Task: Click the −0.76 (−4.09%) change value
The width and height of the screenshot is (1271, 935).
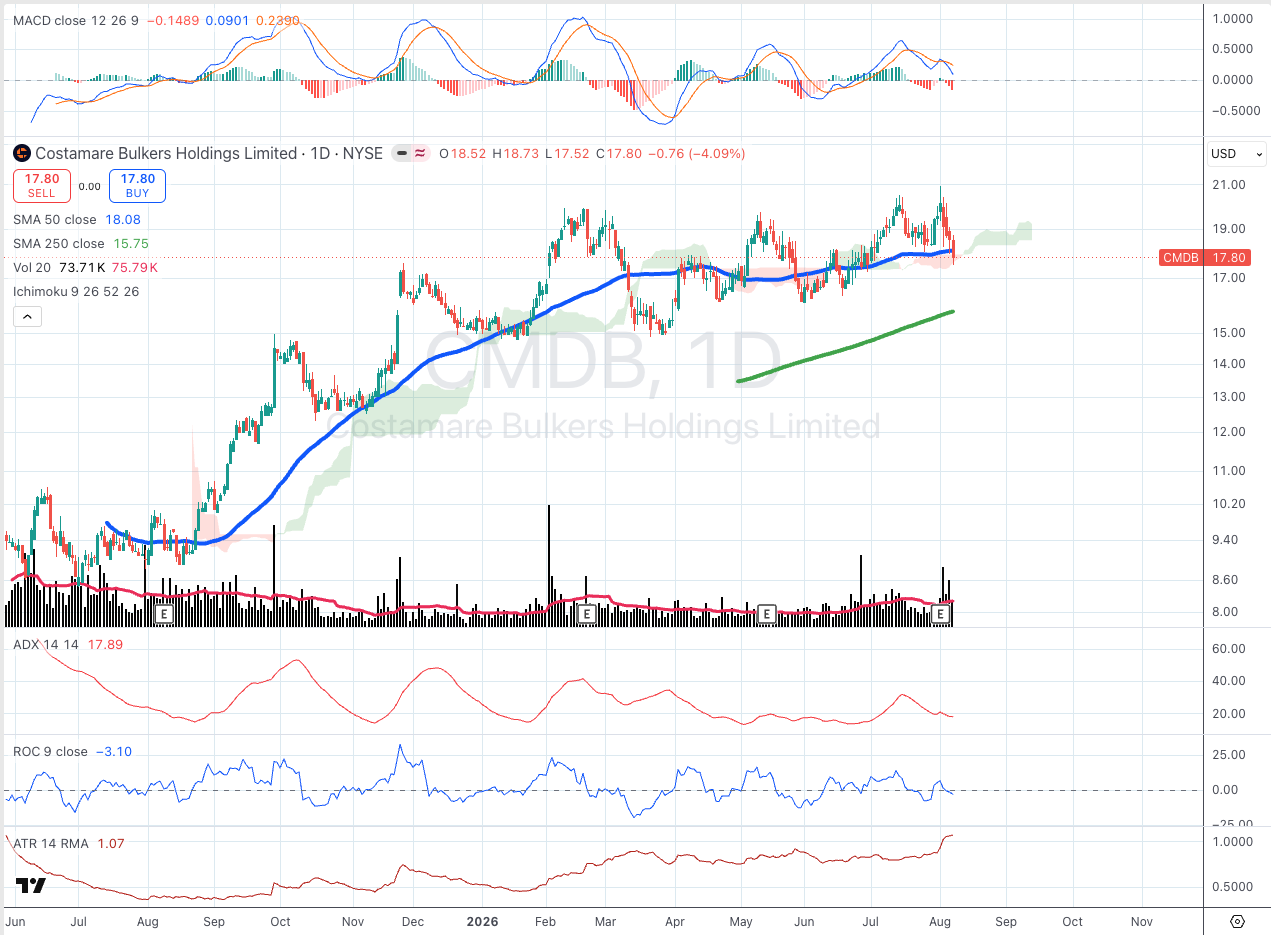Action: (697, 153)
